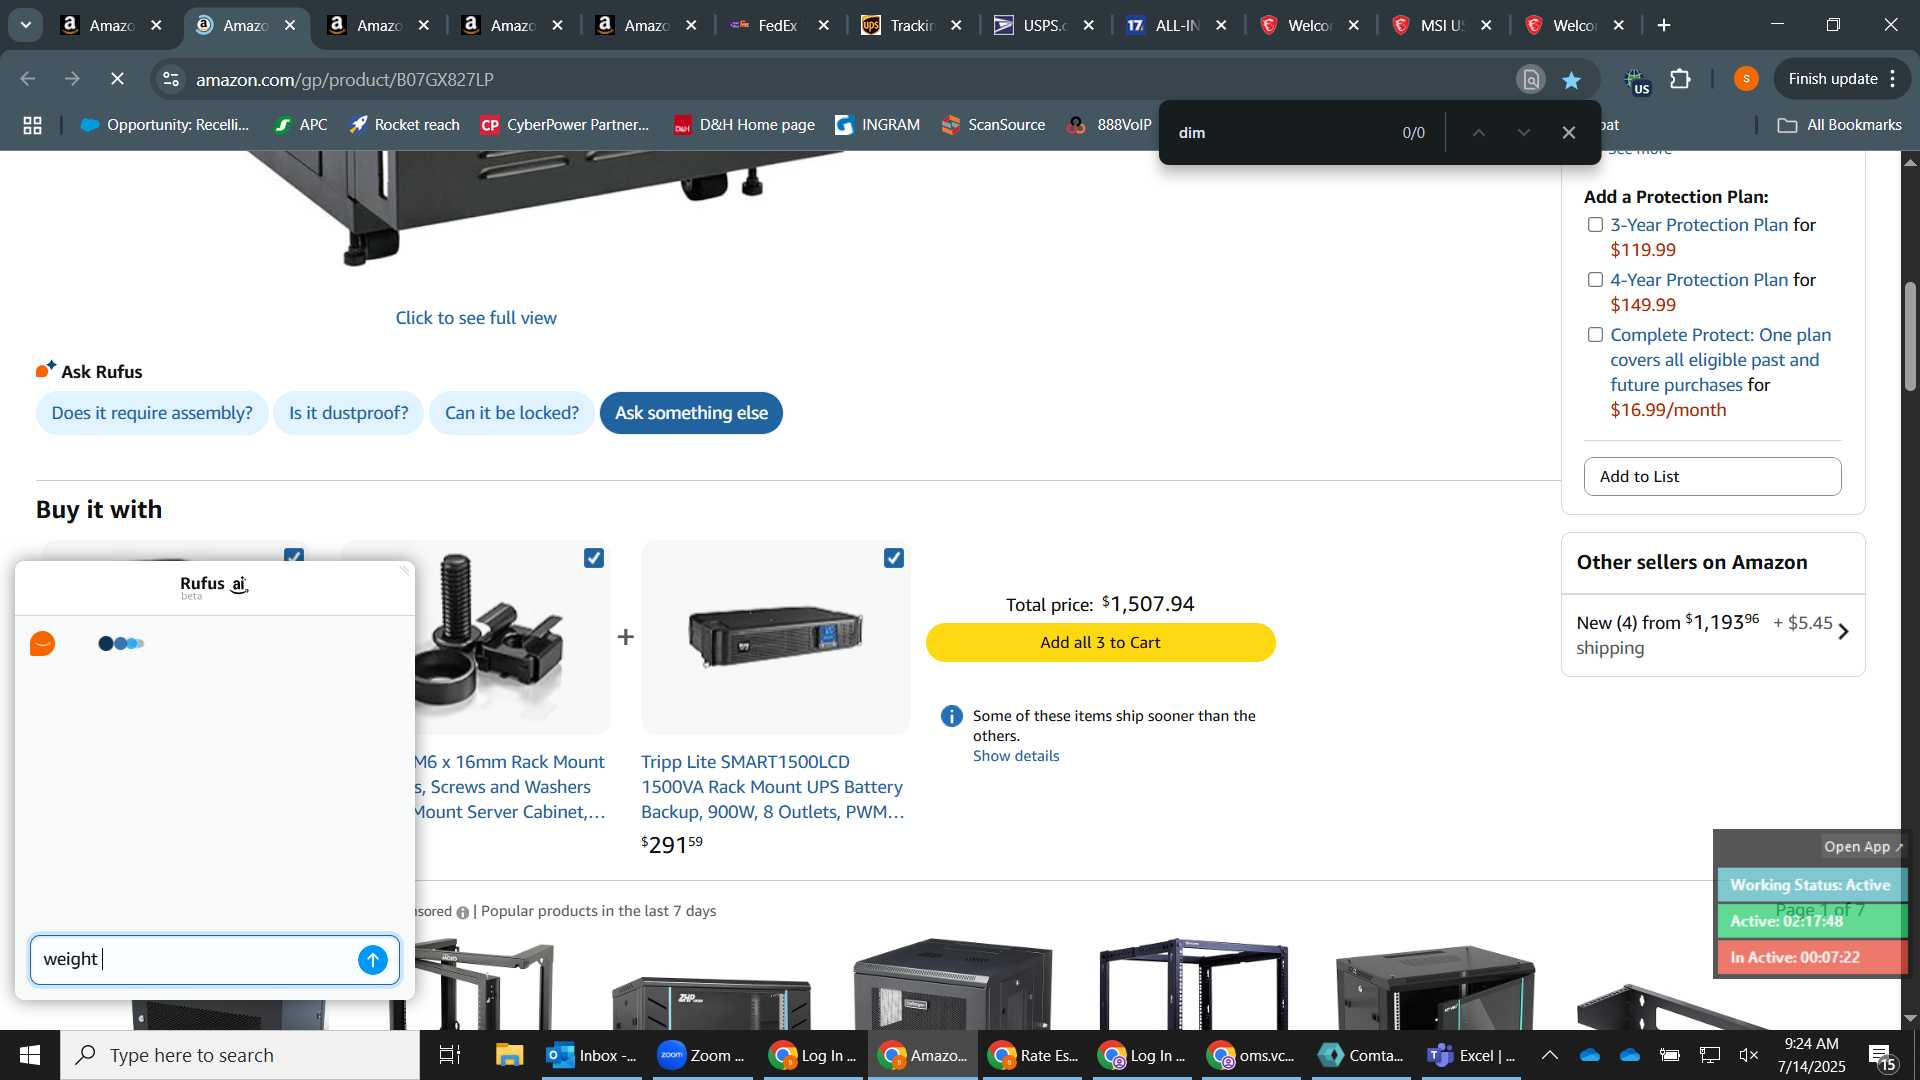Viewport: 1920px width, 1080px height.
Task: Uncheck the first Buy it with item
Action: click(x=294, y=555)
